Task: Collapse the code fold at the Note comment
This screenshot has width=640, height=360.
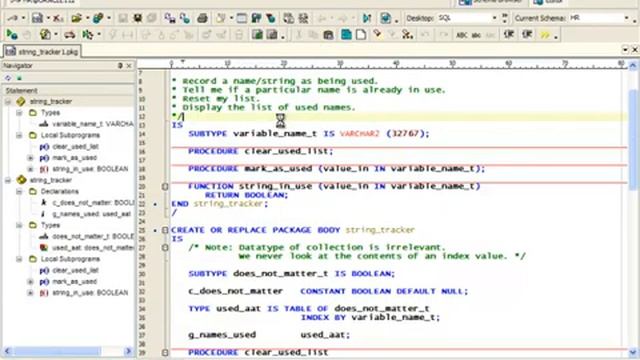Action: [165, 247]
